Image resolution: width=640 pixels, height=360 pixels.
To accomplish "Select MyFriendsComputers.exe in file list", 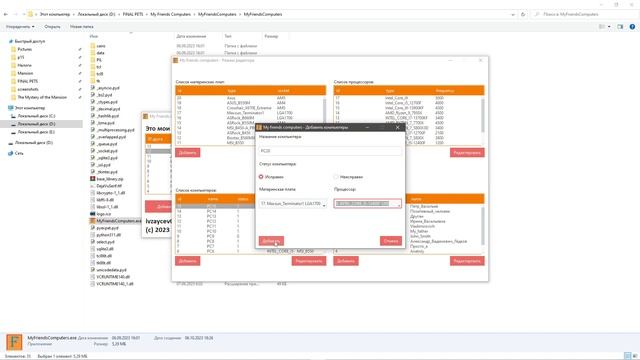I will pyautogui.click(x=118, y=221).
